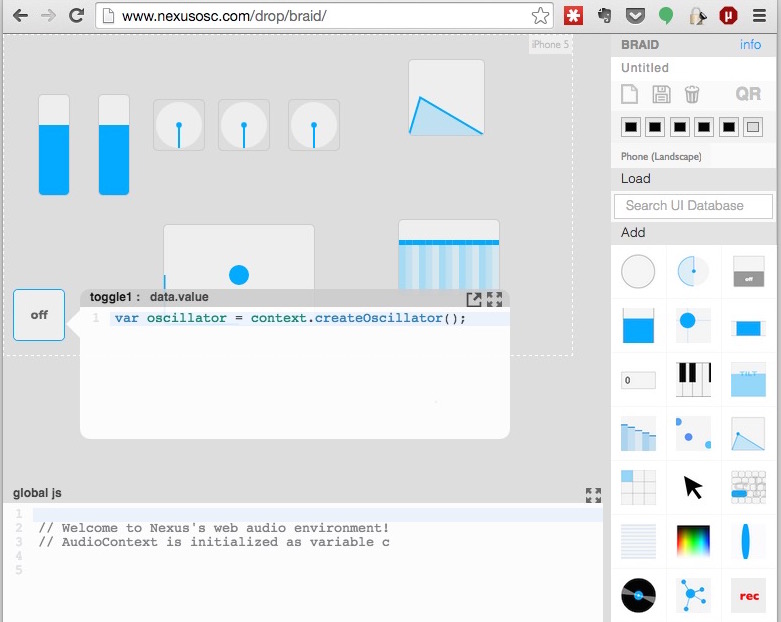Add a piano keyboard widget
The height and width of the screenshot is (622, 781).
(693, 379)
